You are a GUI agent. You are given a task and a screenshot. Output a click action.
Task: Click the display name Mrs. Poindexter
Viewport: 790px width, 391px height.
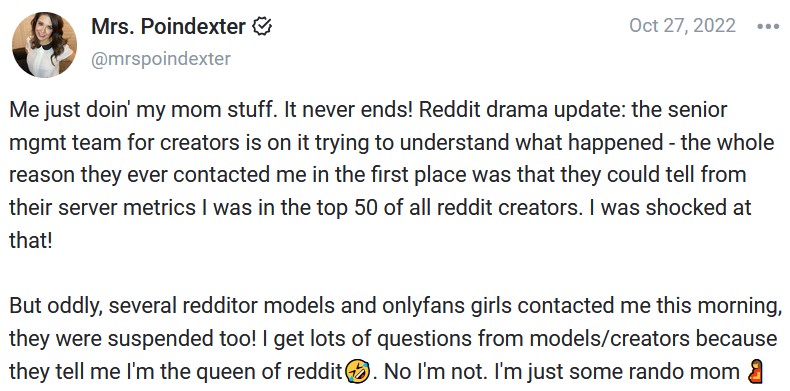168,27
